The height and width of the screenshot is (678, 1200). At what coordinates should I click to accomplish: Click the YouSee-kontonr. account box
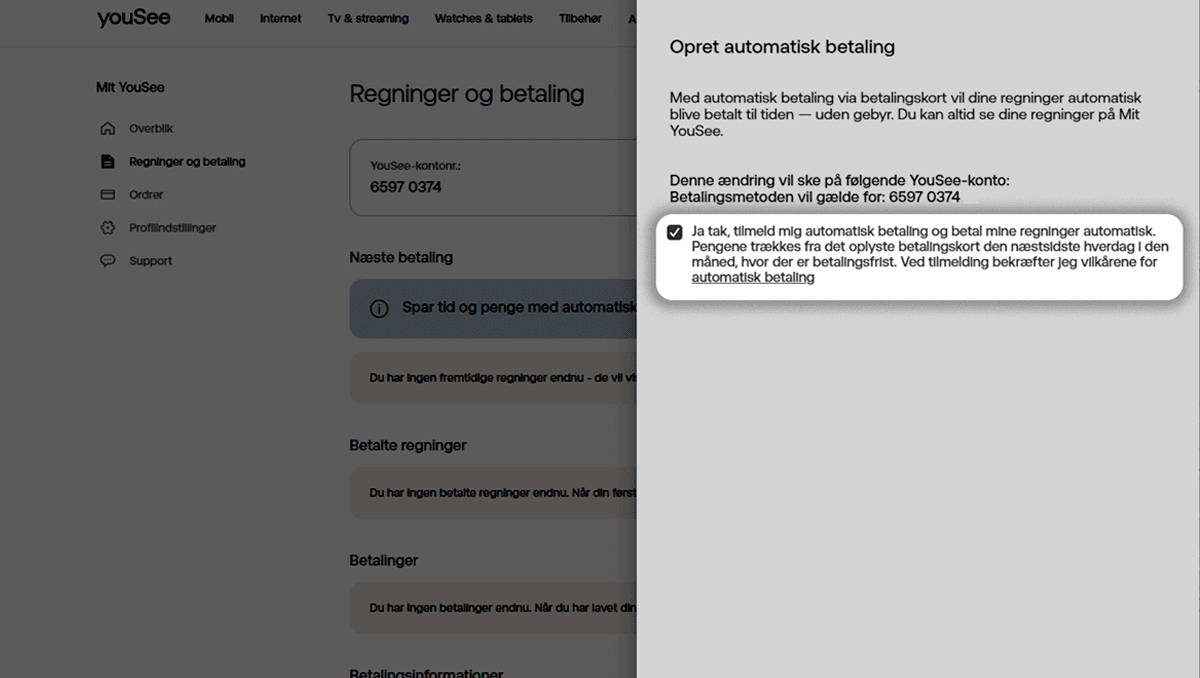tap(492, 177)
